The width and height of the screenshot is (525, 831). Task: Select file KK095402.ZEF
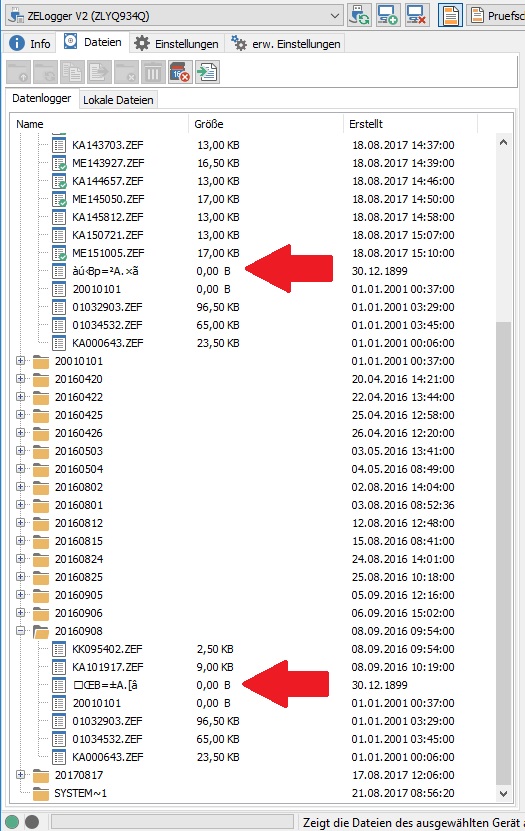pos(108,649)
